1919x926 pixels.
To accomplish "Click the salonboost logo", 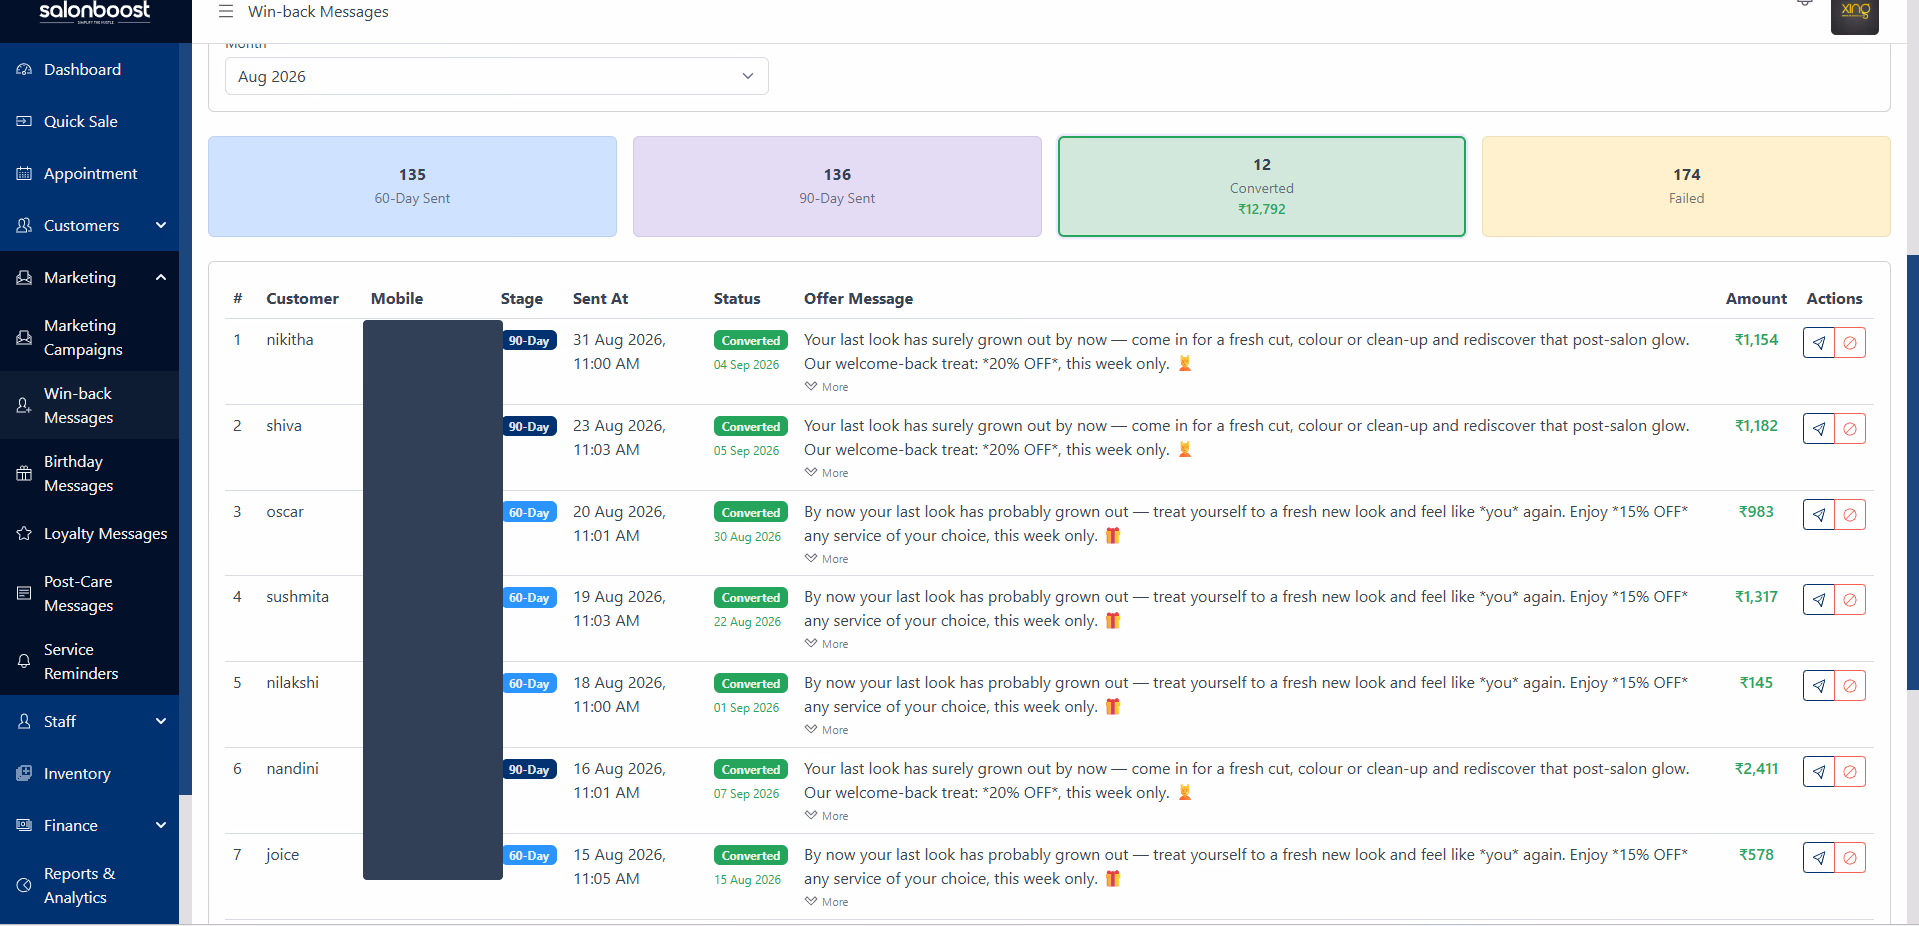I will [x=95, y=12].
